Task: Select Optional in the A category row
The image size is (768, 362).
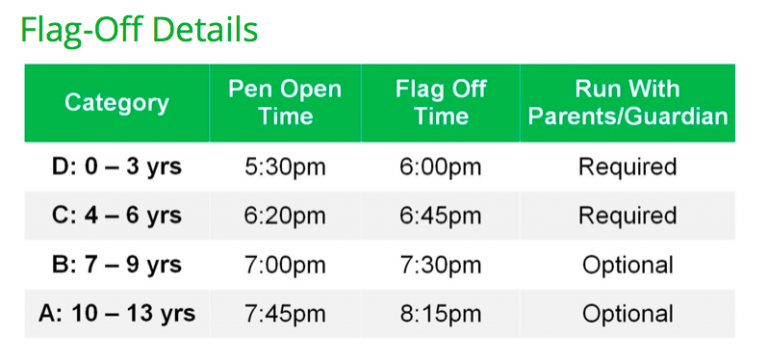Action: [x=627, y=314]
